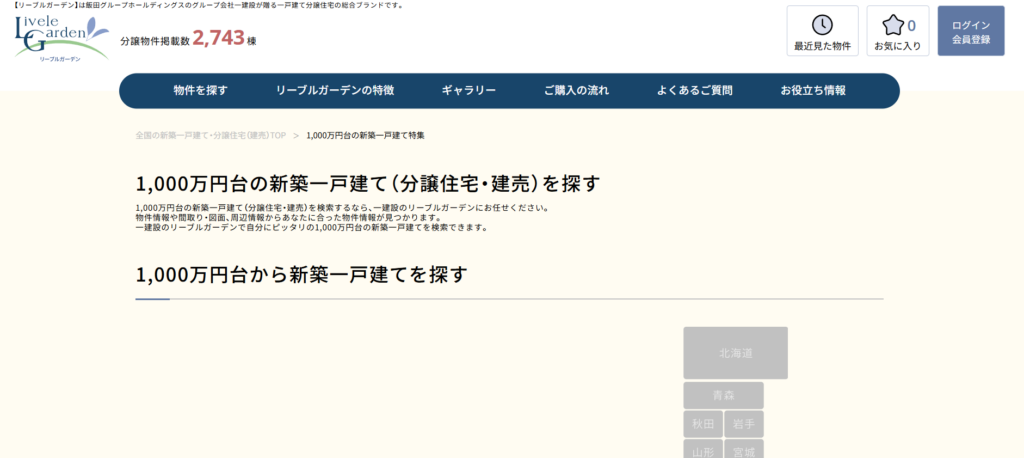Select リーブルガーデンの特徴 in navigation bar
The height and width of the screenshot is (458, 1024).
(335, 91)
